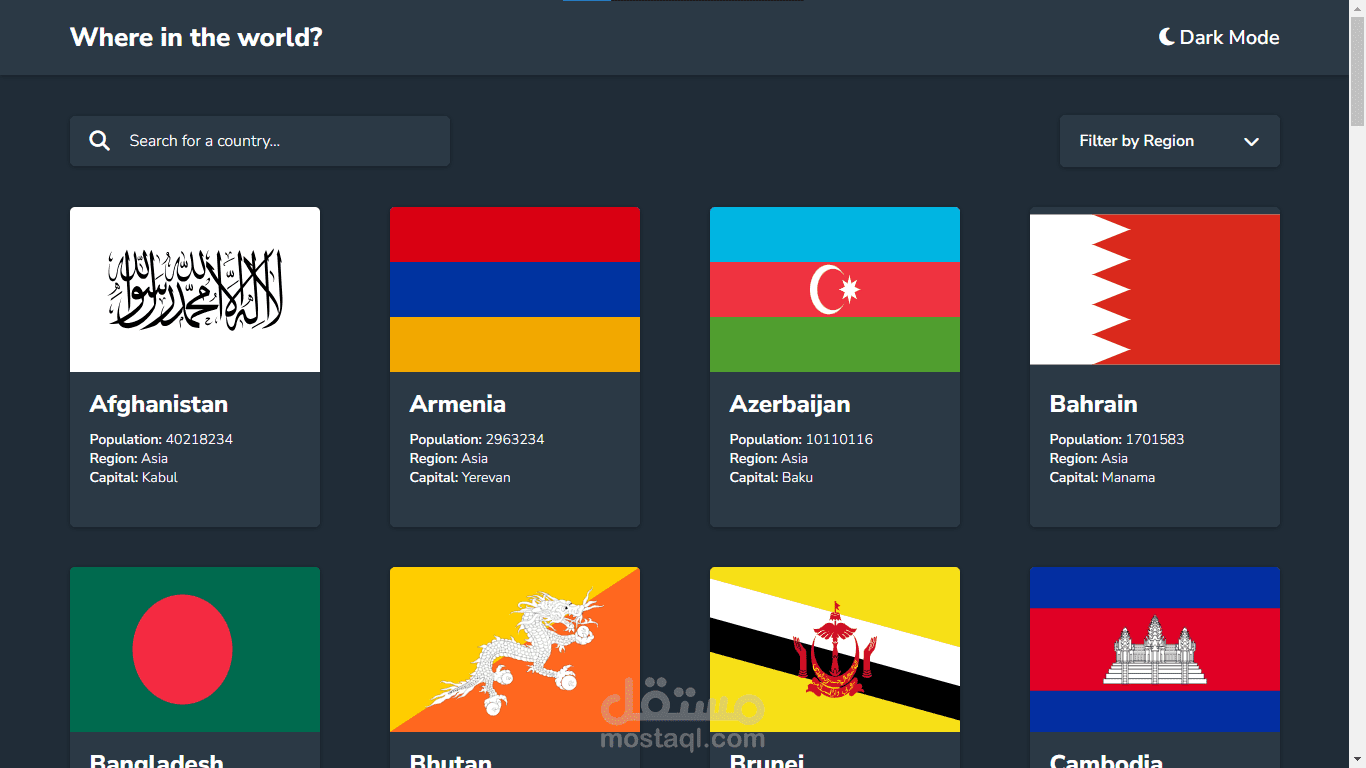Open the Brunei flag image

[835, 650]
